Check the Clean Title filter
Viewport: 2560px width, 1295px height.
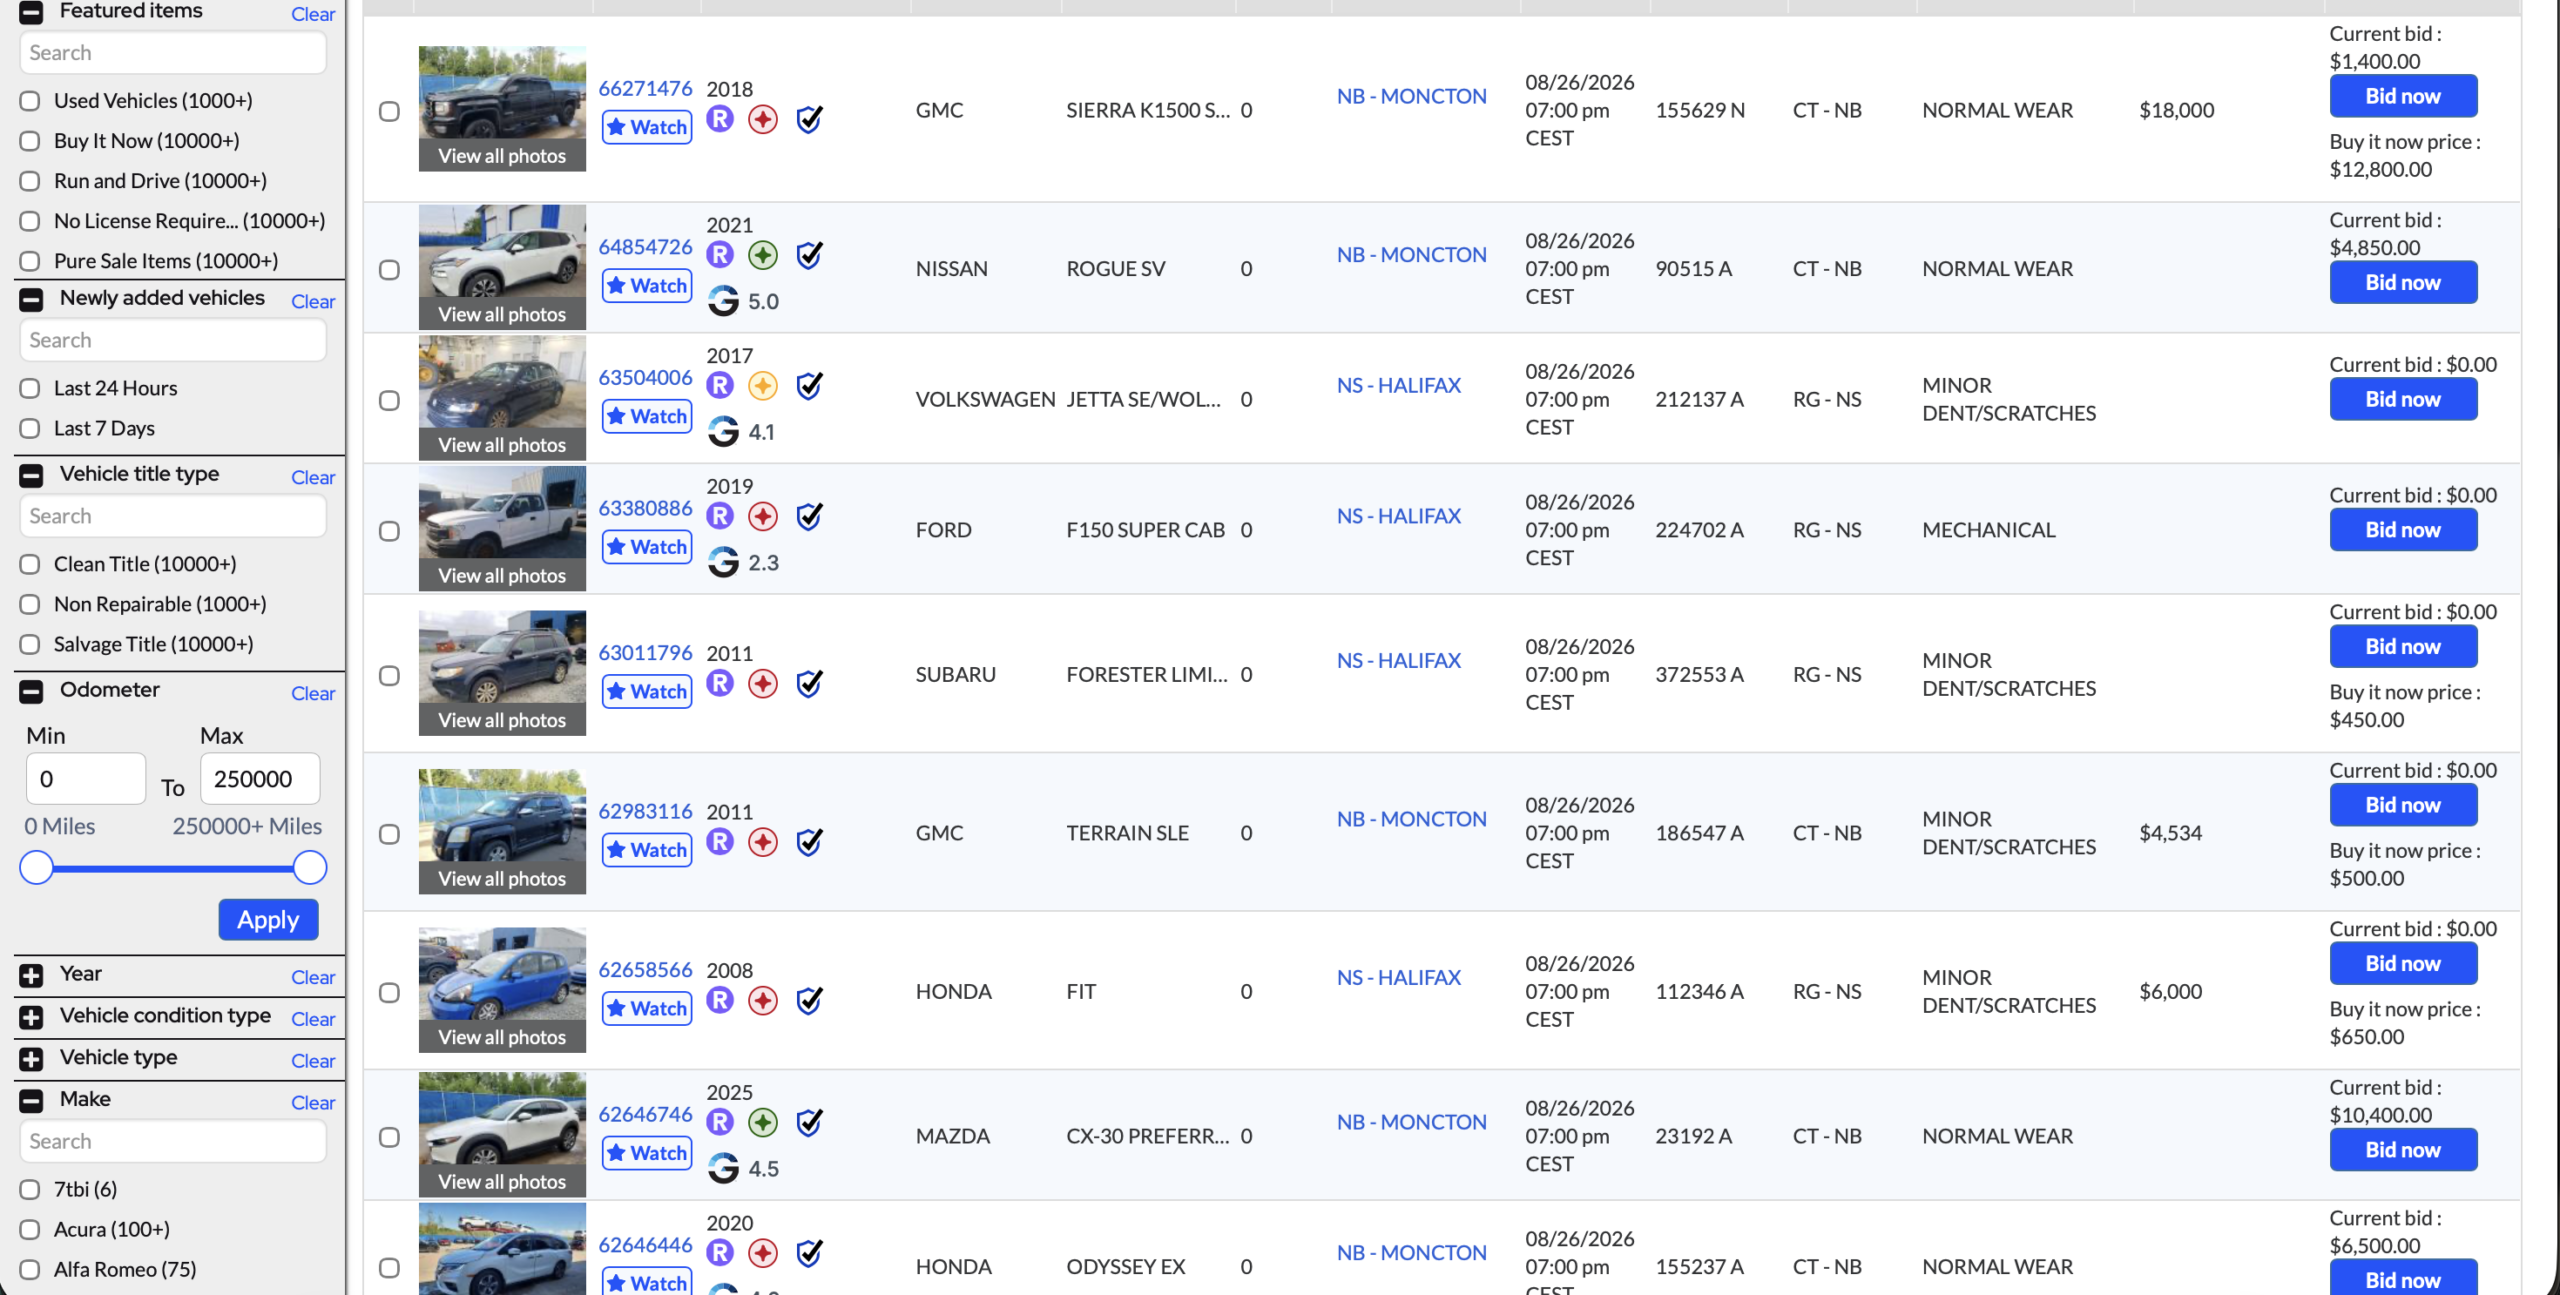click(x=30, y=564)
